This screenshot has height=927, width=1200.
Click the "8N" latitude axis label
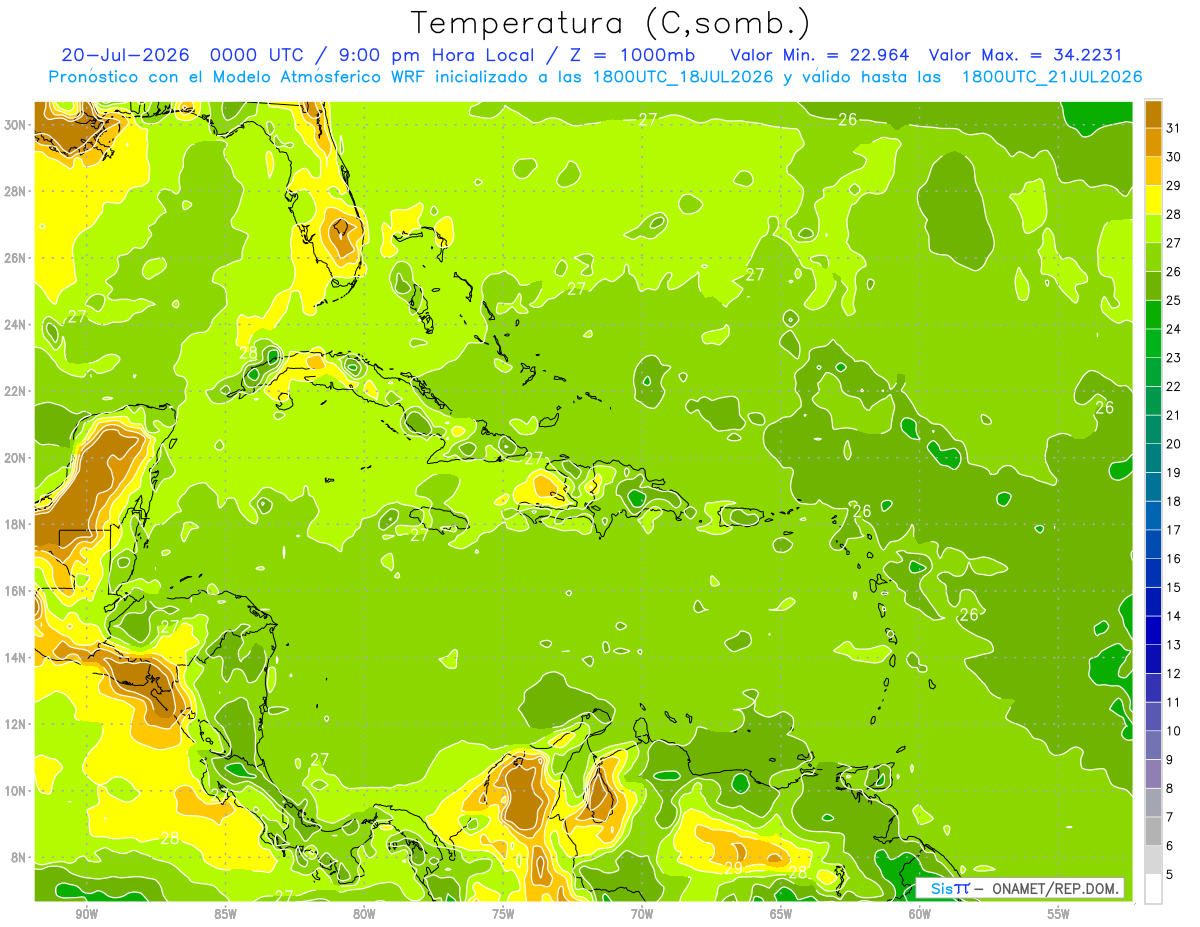20,858
